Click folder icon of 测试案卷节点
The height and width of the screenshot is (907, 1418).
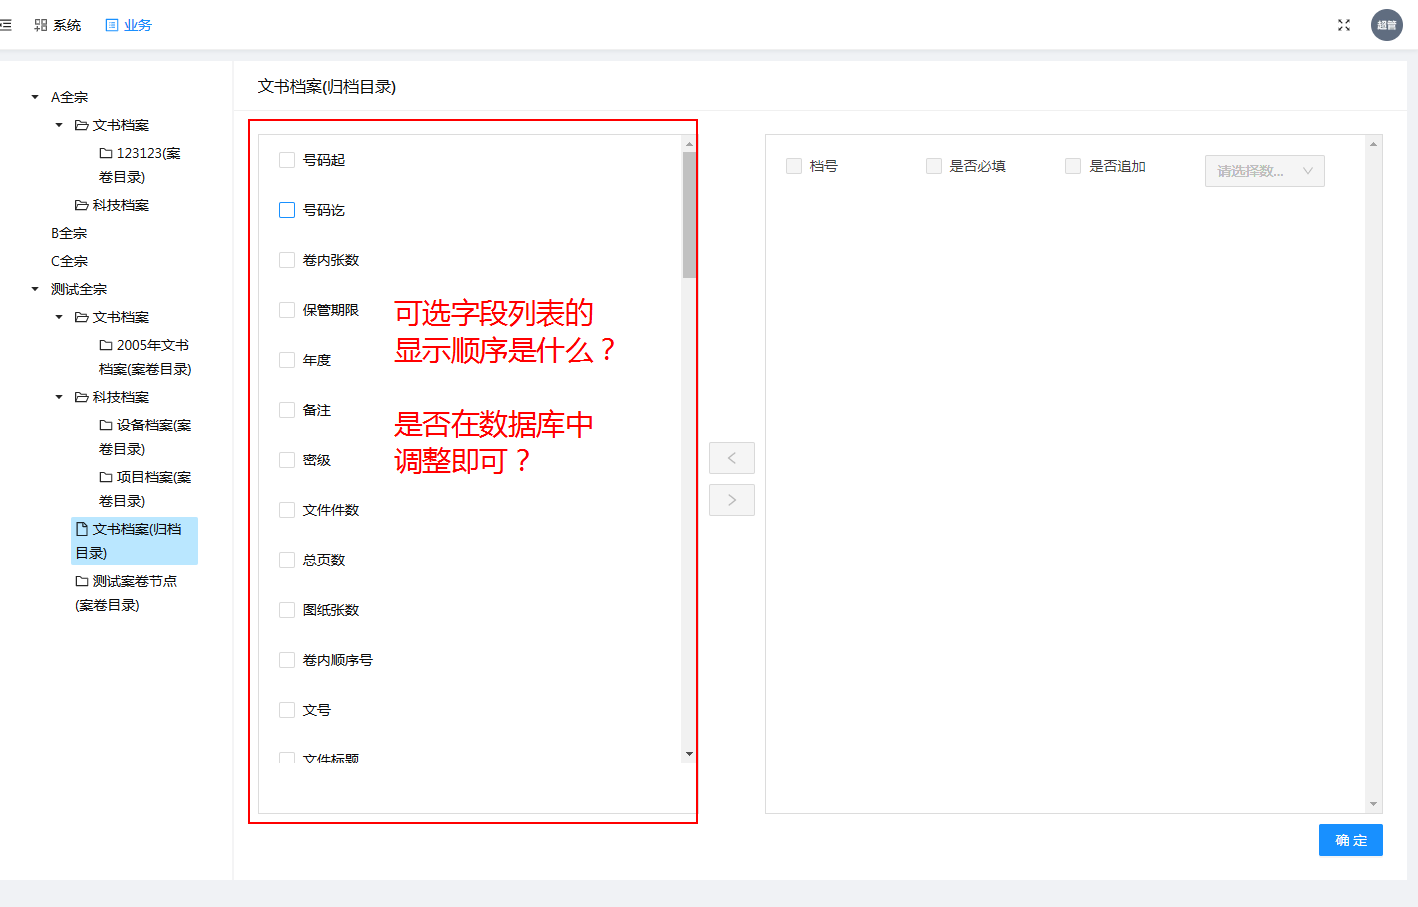[82, 581]
